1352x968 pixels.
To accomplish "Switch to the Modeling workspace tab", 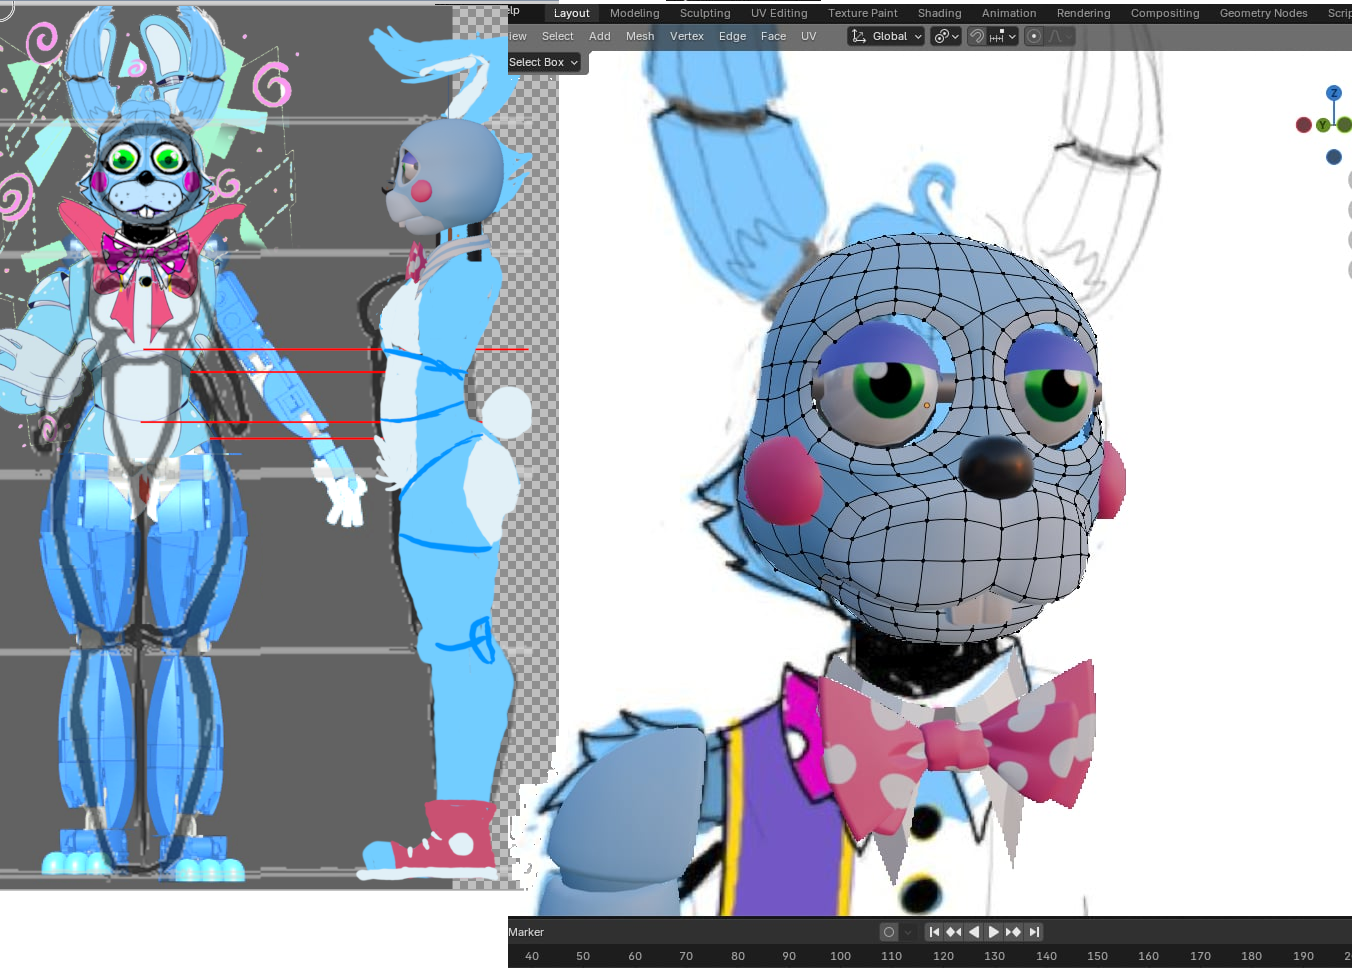I will pos(634,13).
